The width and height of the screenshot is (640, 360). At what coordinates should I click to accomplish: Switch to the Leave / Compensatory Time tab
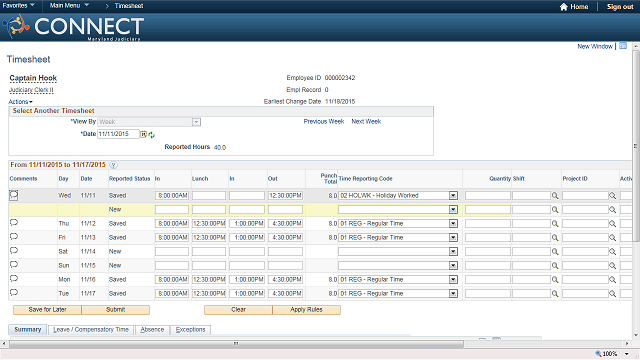tap(91, 330)
